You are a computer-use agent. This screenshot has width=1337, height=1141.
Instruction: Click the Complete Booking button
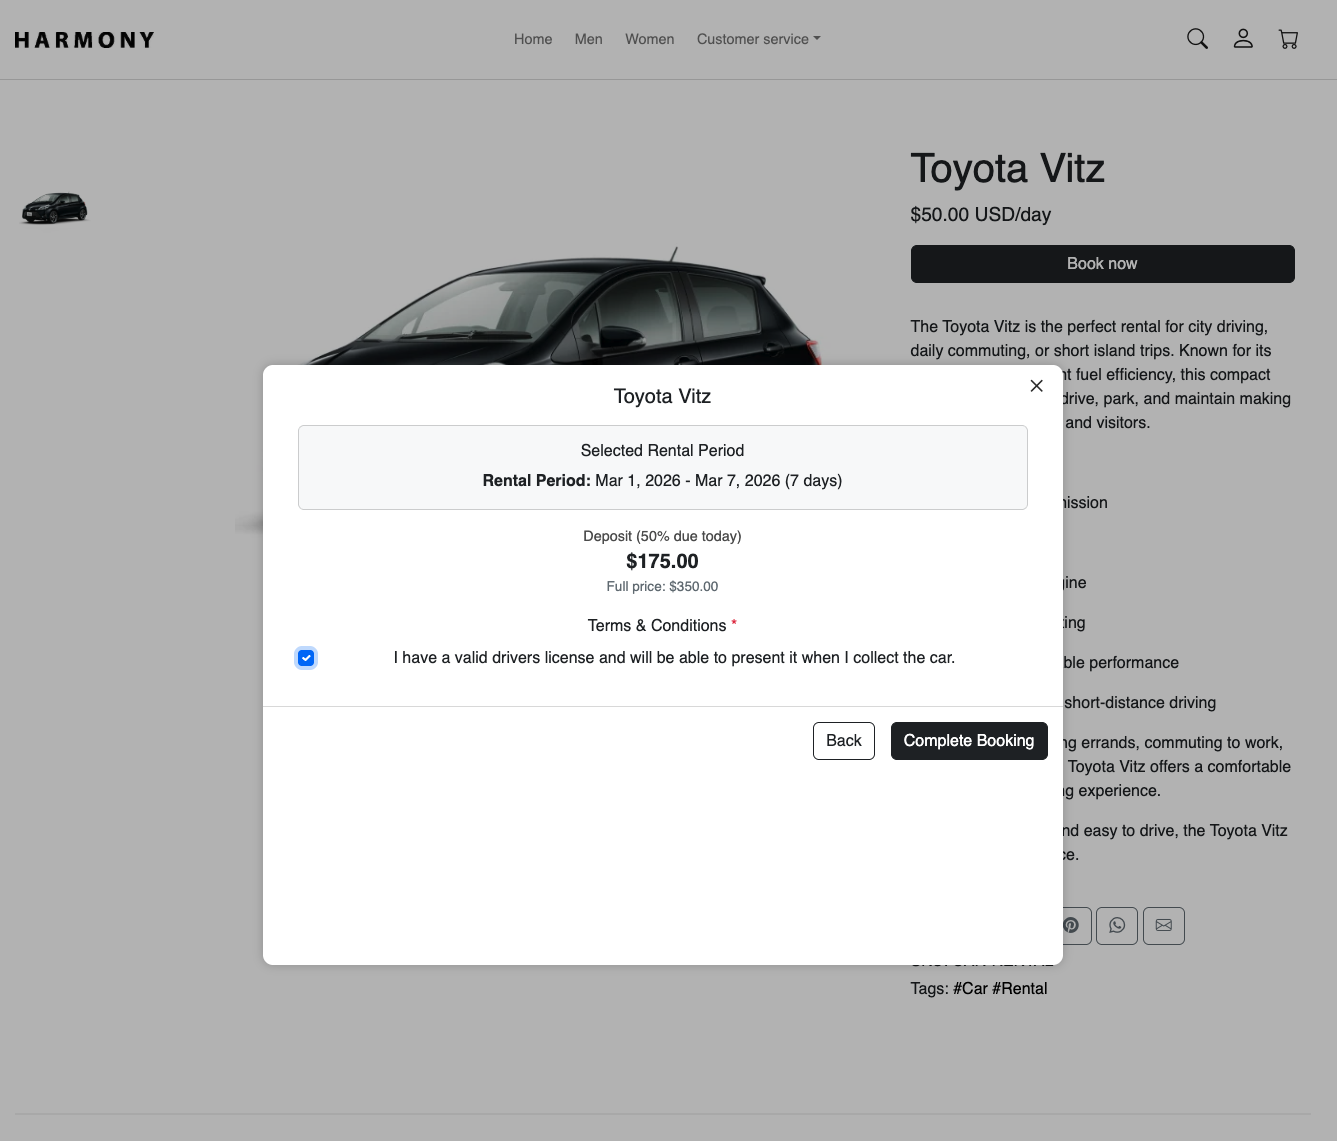[969, 741]
